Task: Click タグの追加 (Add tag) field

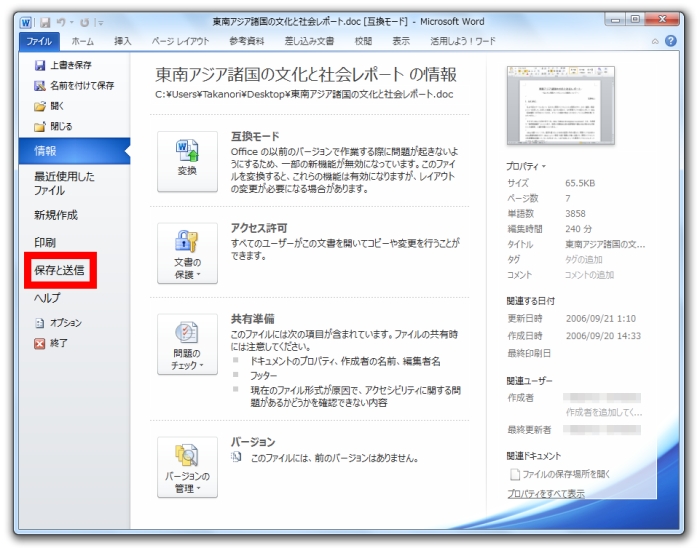Action: coord(583,259)
